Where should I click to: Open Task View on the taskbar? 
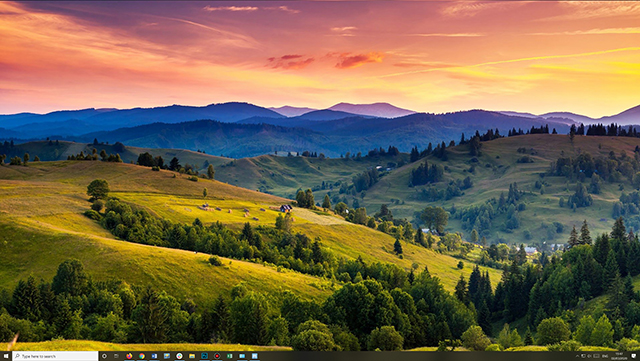tap(116, 356)
